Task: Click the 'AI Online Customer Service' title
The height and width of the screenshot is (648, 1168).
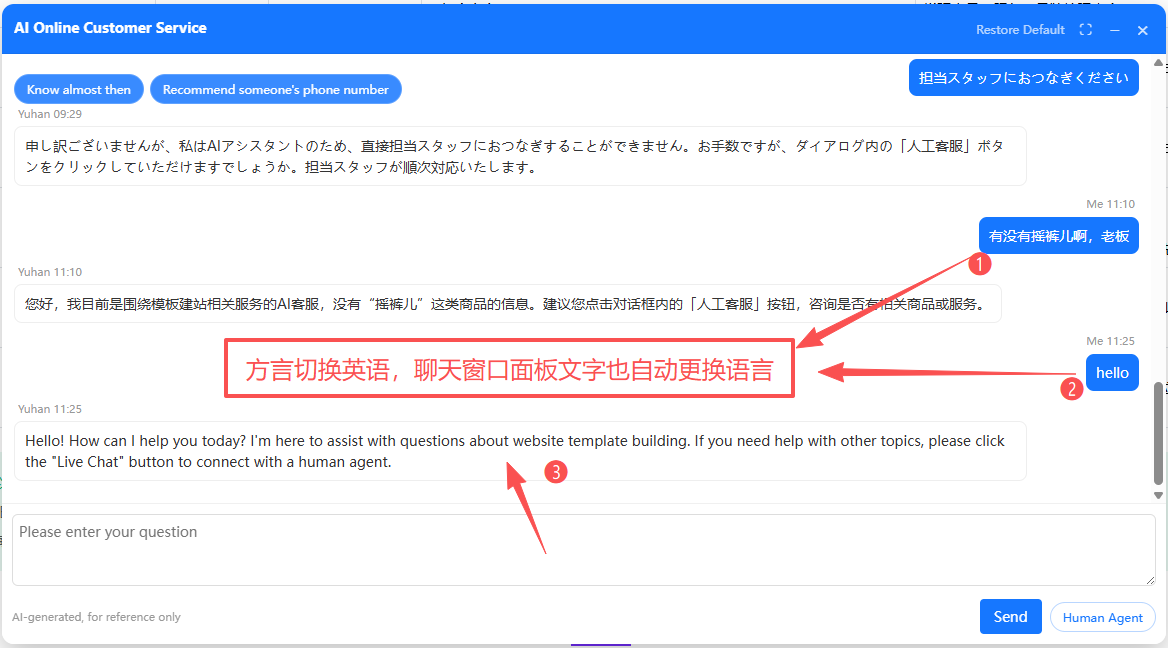Action: tap(110, 28)
